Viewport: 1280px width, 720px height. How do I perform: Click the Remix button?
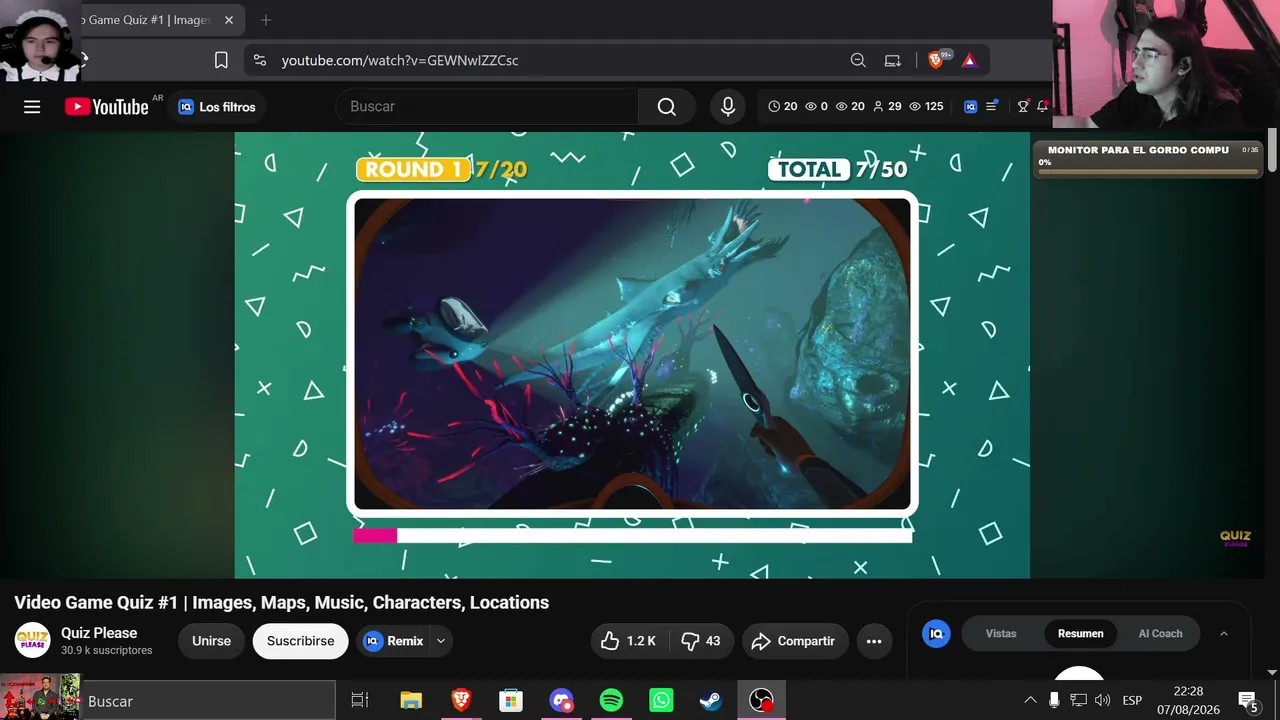click(x=393, y=641)
